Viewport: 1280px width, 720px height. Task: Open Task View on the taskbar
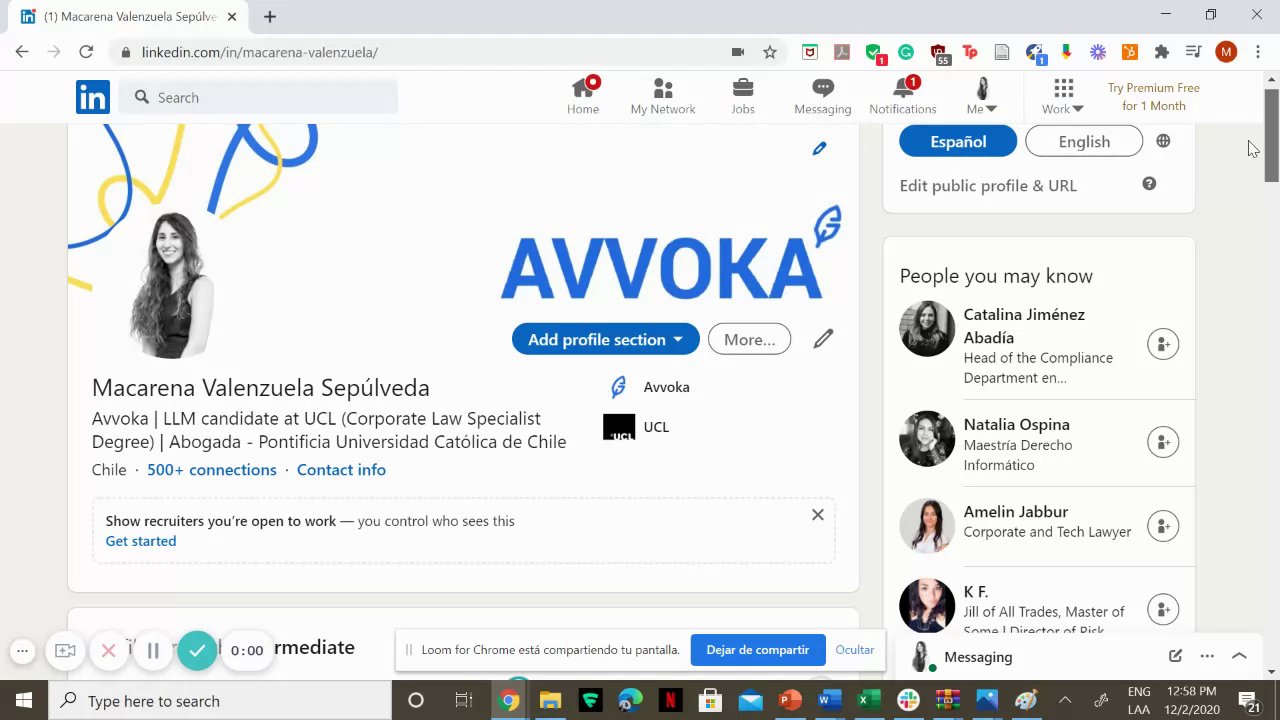[463, 700]
